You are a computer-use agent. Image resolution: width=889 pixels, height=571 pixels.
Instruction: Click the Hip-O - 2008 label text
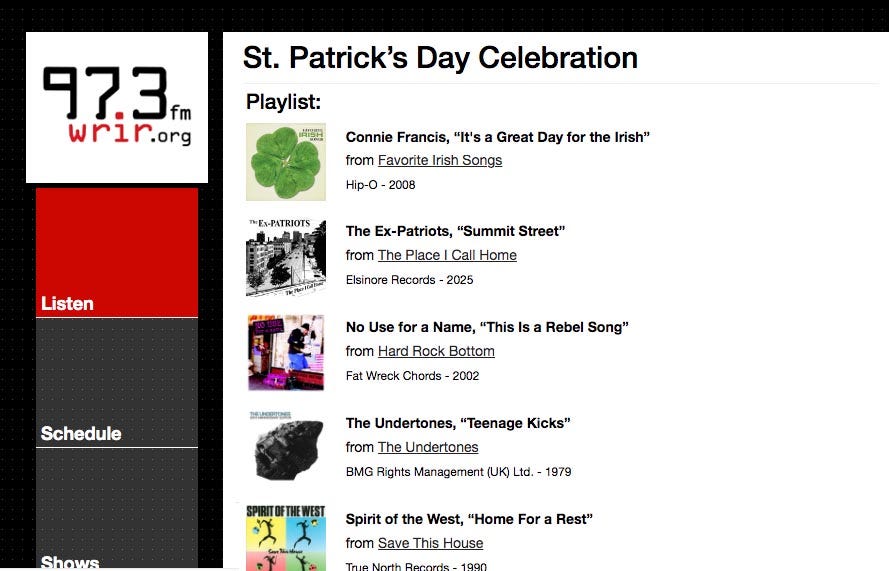380,185
